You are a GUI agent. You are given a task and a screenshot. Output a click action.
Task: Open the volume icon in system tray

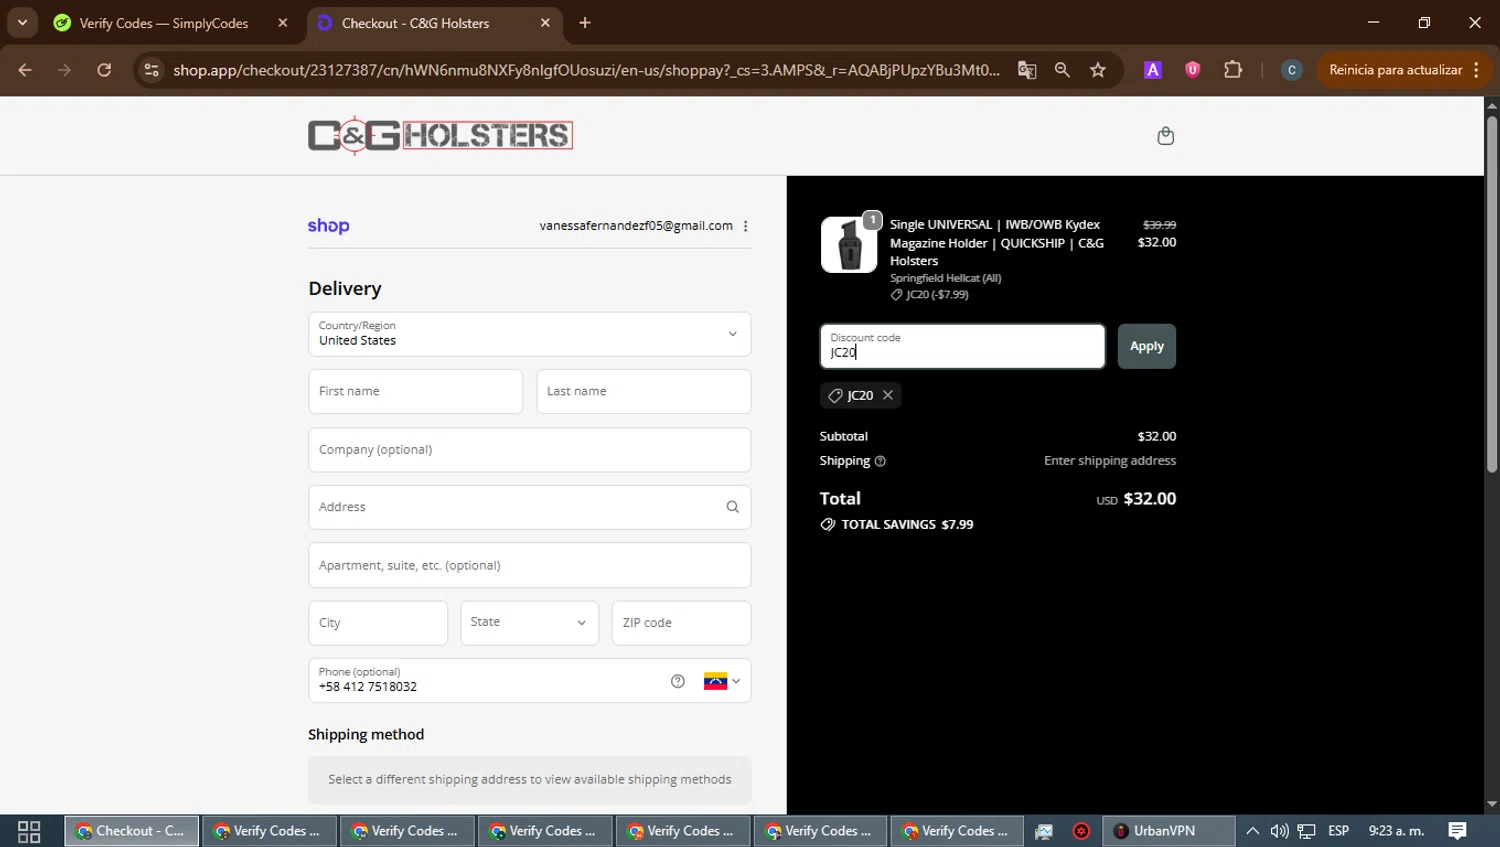(1279, 831)
